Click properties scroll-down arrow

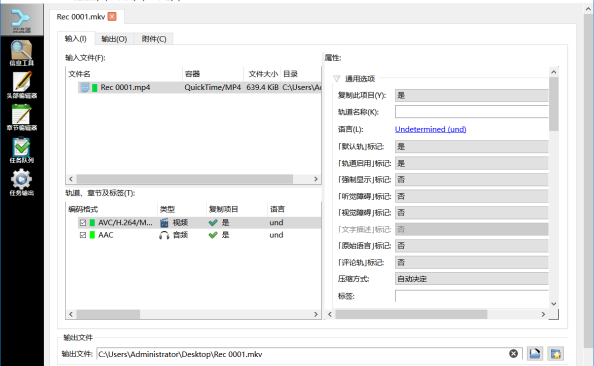[x=553, y=303]
